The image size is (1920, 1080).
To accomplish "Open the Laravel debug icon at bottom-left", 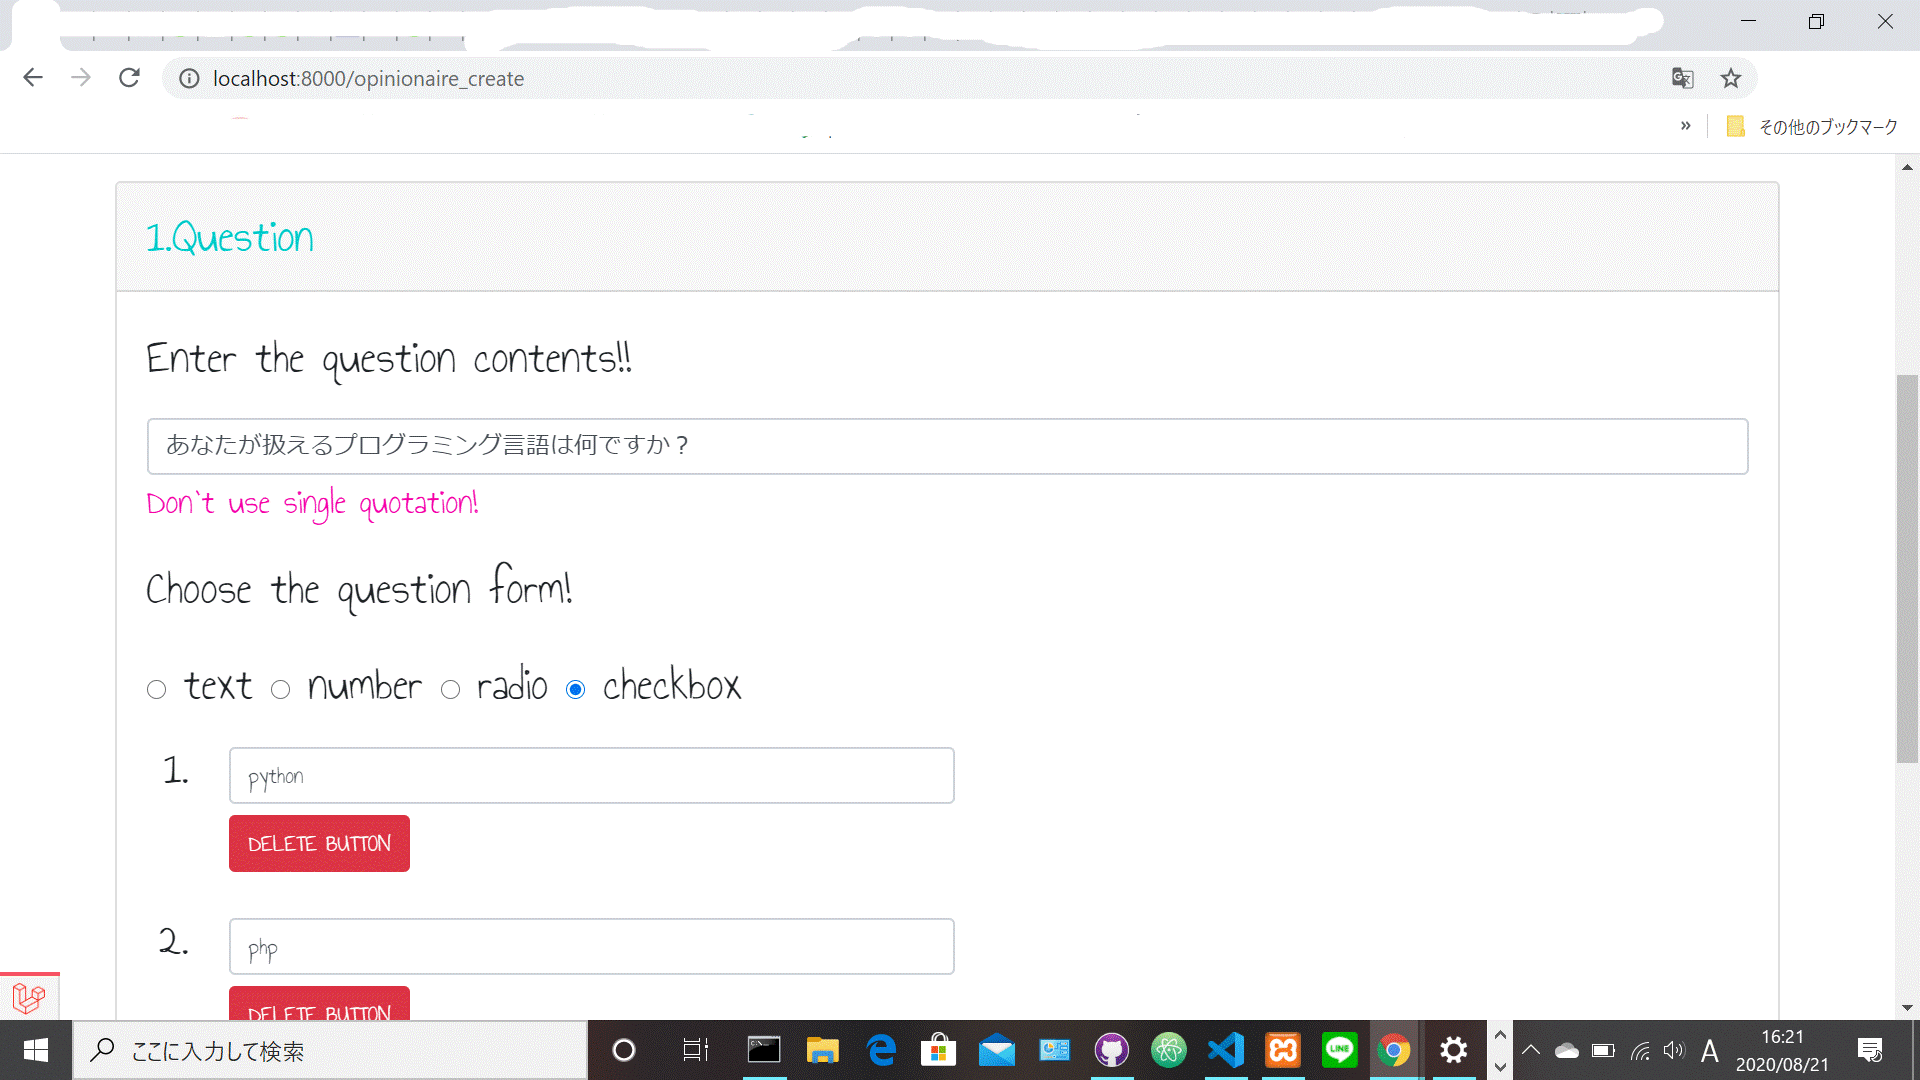I will [x=29, y=997].
